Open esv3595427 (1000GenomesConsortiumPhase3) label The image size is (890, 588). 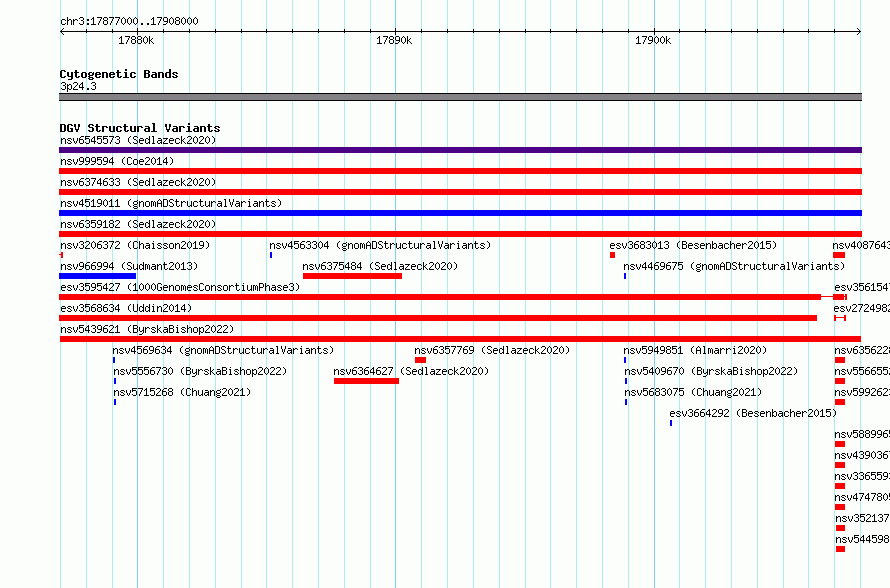click(180, 287)
